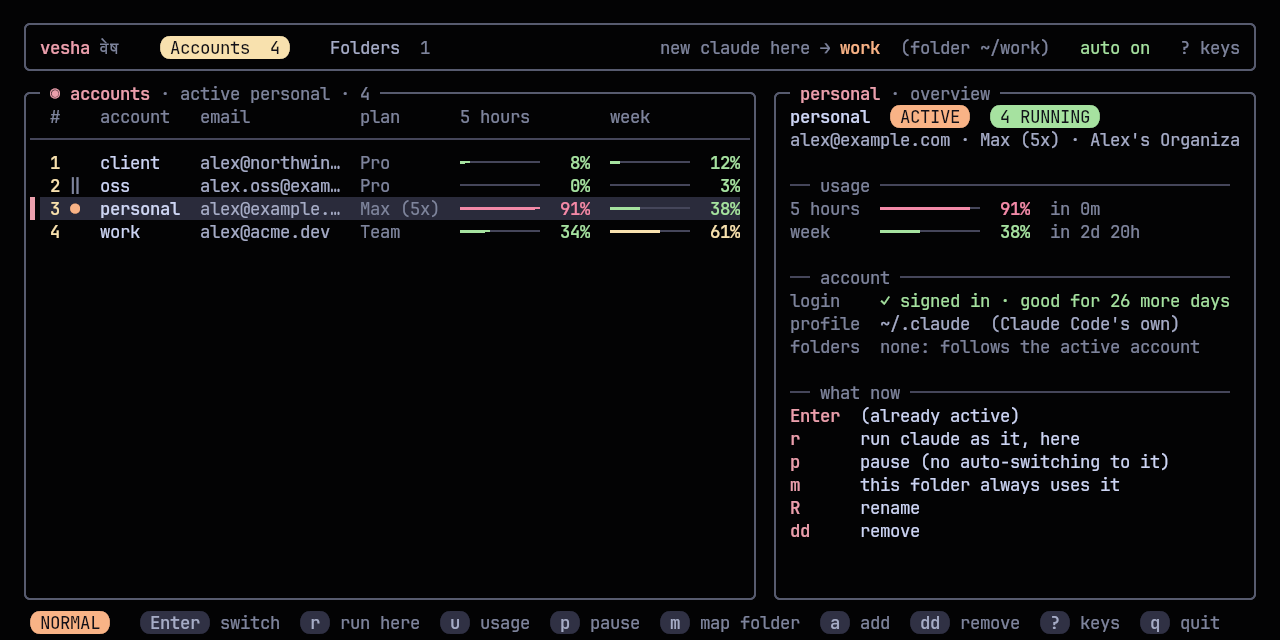The width and height of the screenshot is (1280, 640).
Task: Click the (folder ~/work) path text
Action: [975, 48]
